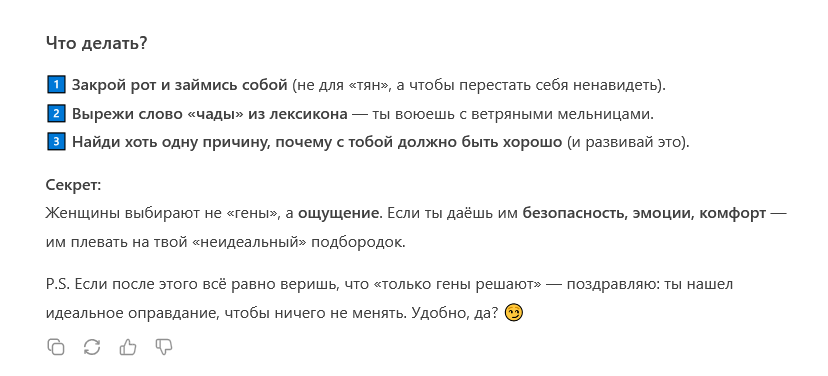
Task: Click bold text "Закрой рот и займись собой"
Action: 179,85
